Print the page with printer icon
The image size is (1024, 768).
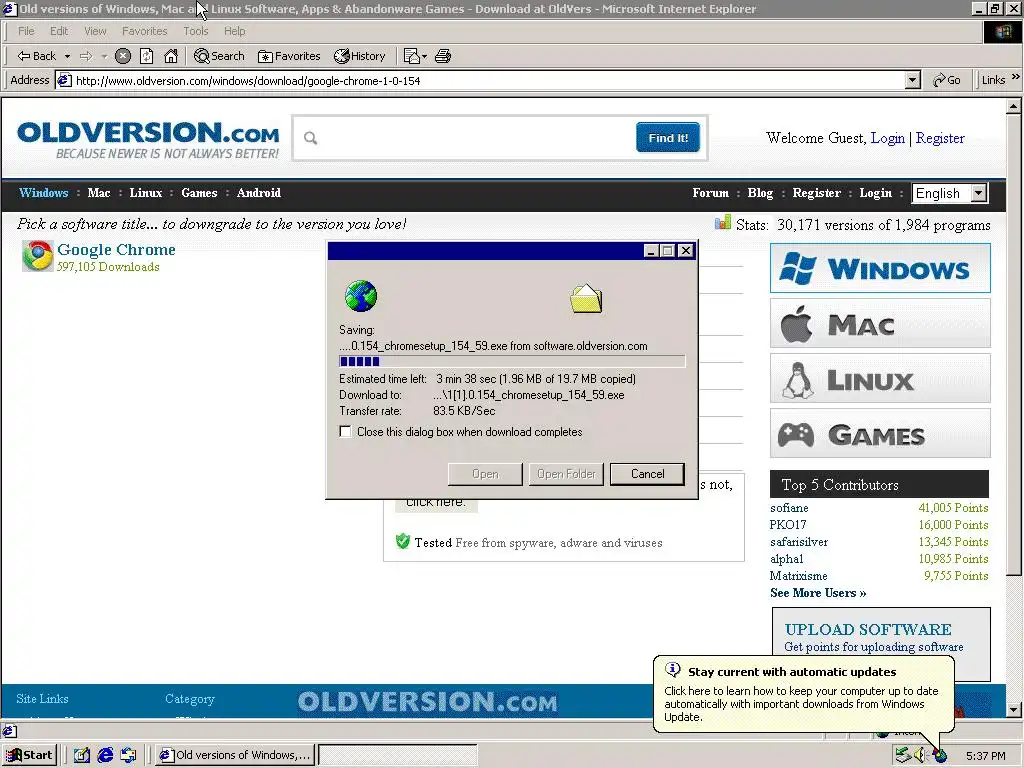443,56
